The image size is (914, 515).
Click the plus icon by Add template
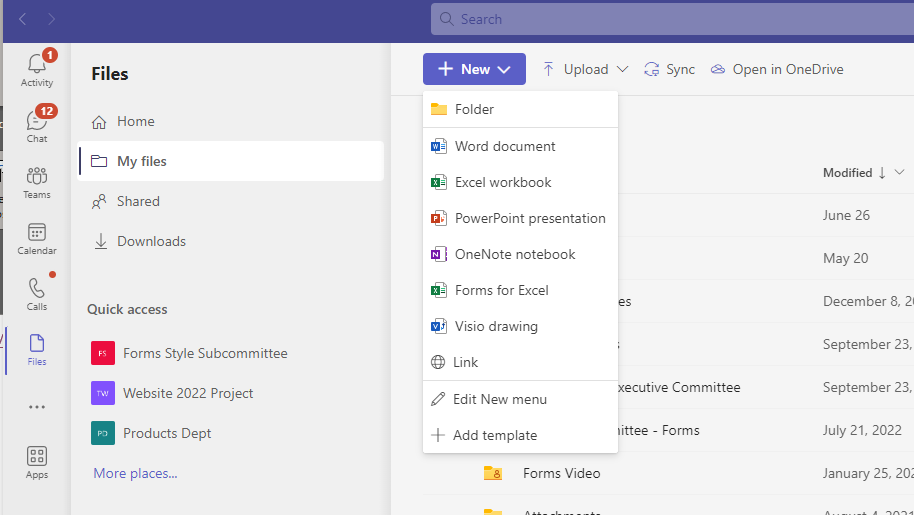point(438,435)
